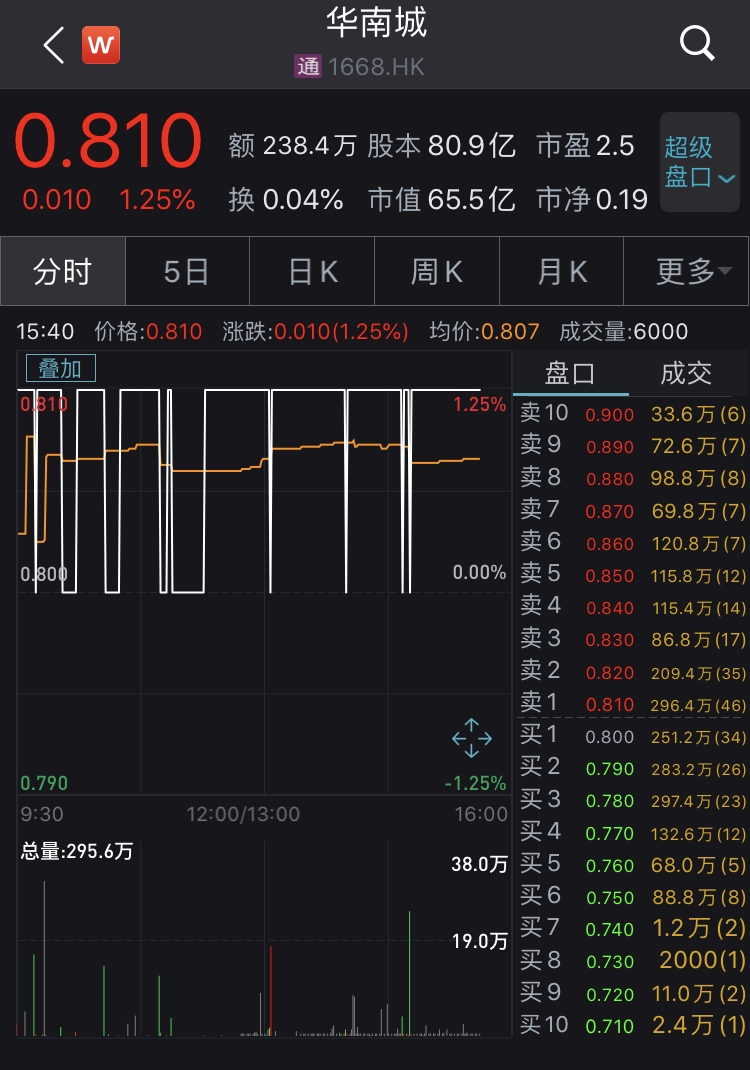Tap the large 0.810 current price
The width and height of the screenshot is (750, 1070).
108,141
